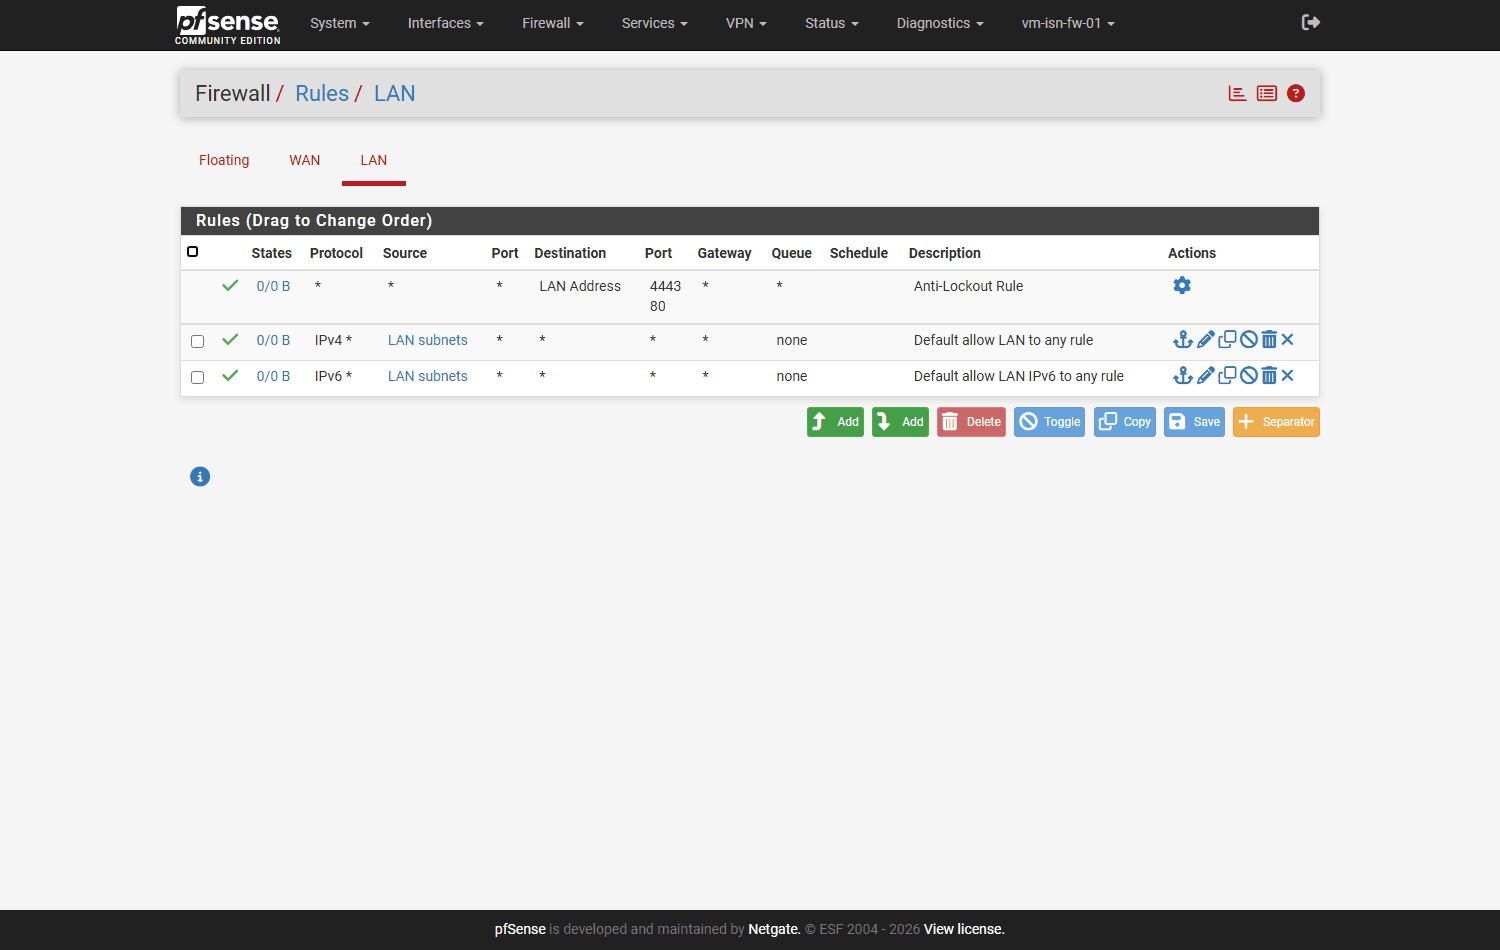This screenshot has height=950, width=1500.
Task: Click the orange Separator button
Action: click(1276, 422)
